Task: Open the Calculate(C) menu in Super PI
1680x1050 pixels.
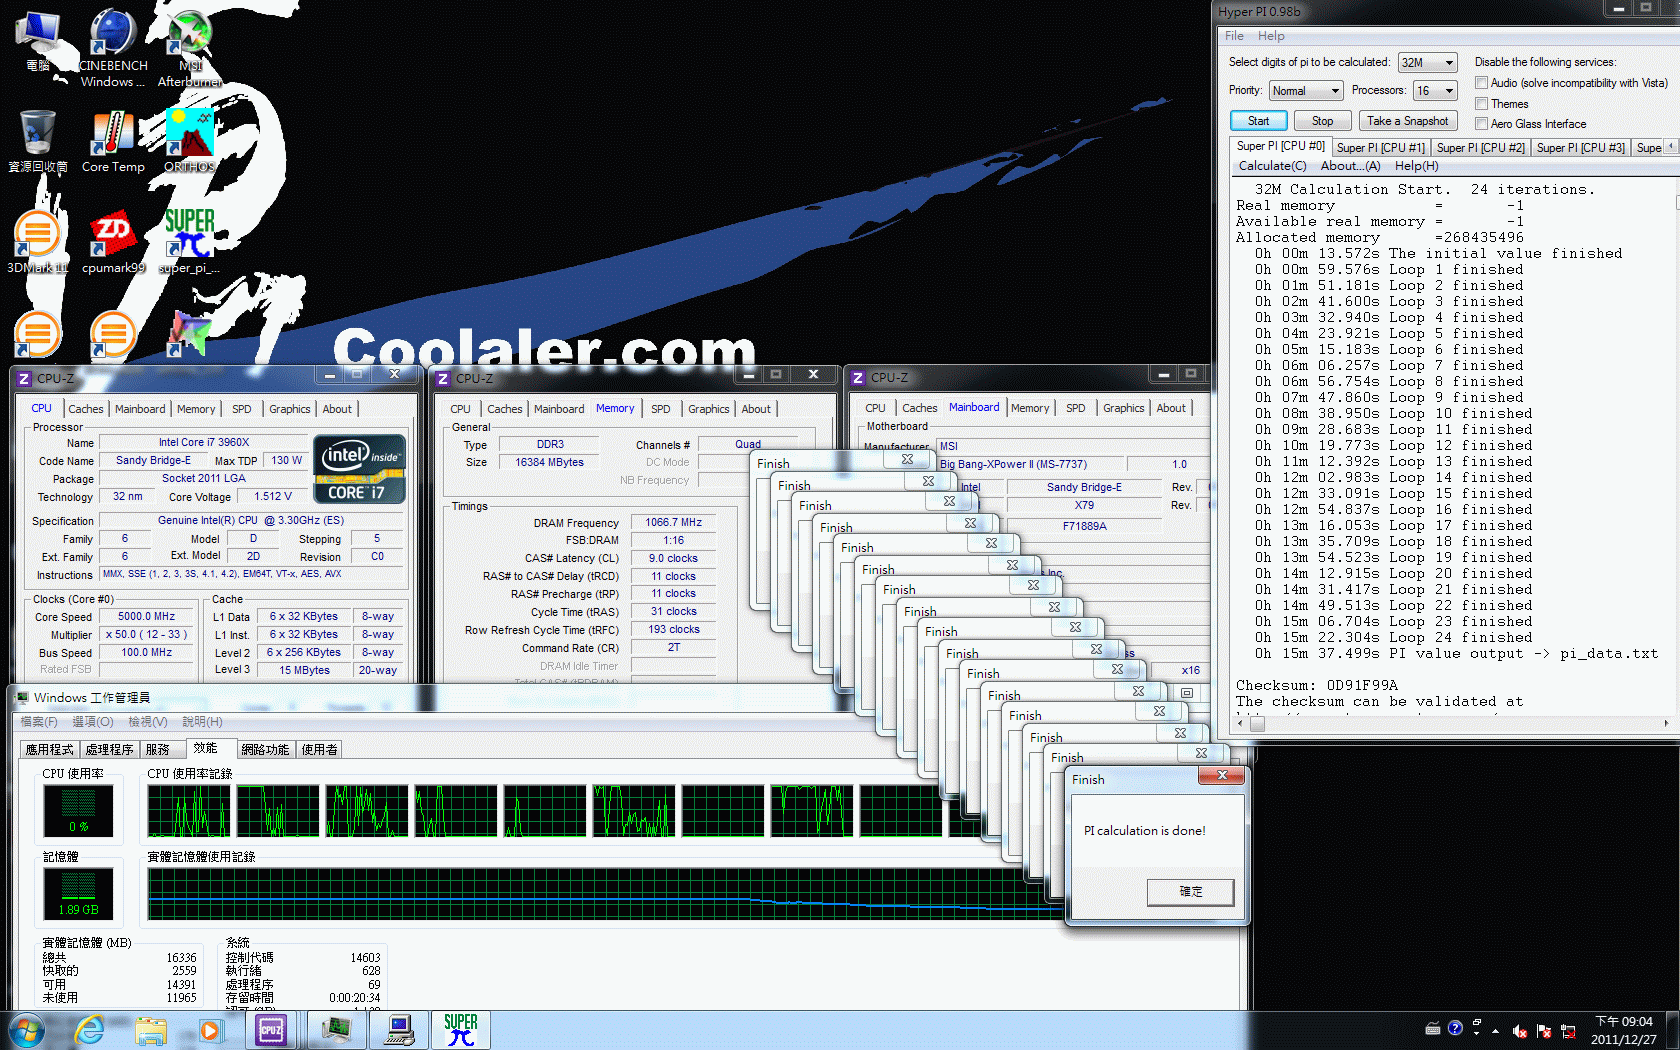Action: click(1272, 166)
